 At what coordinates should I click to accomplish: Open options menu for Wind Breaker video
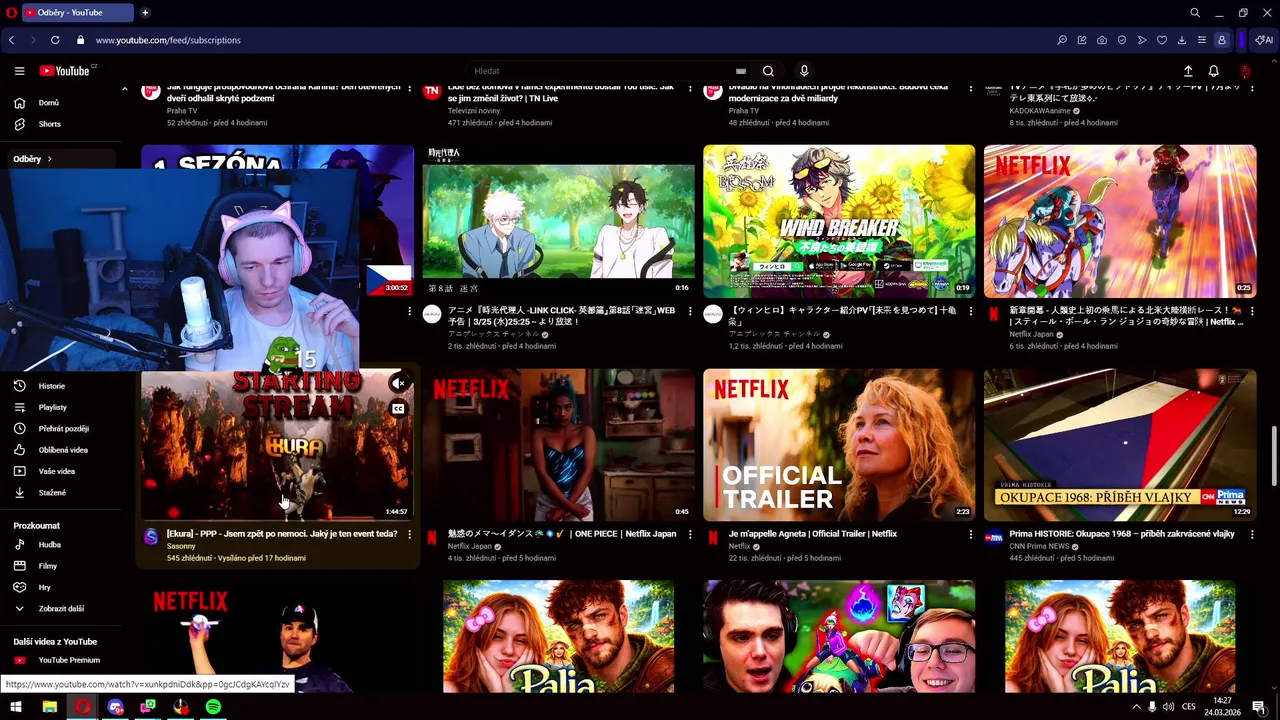click(971, 311)
